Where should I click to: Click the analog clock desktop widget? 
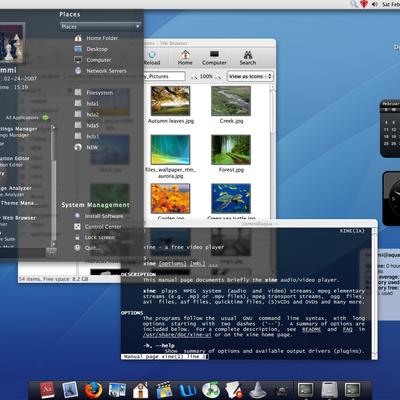(392, 199)
